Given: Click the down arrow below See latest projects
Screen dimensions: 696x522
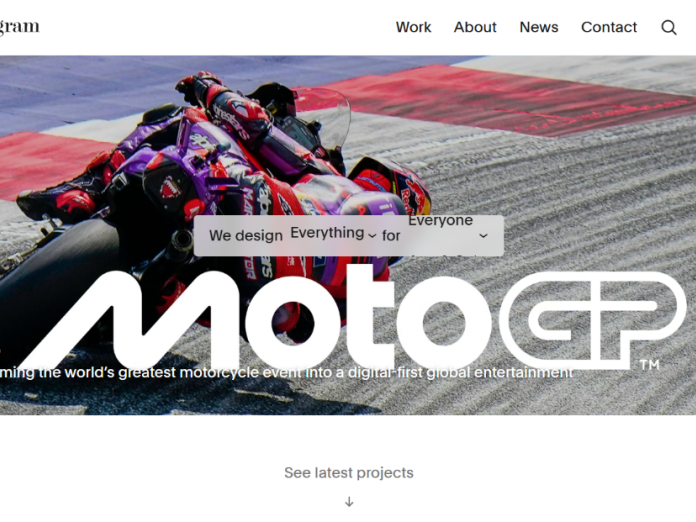Looking at the screenshot, I should click(349, 502).
